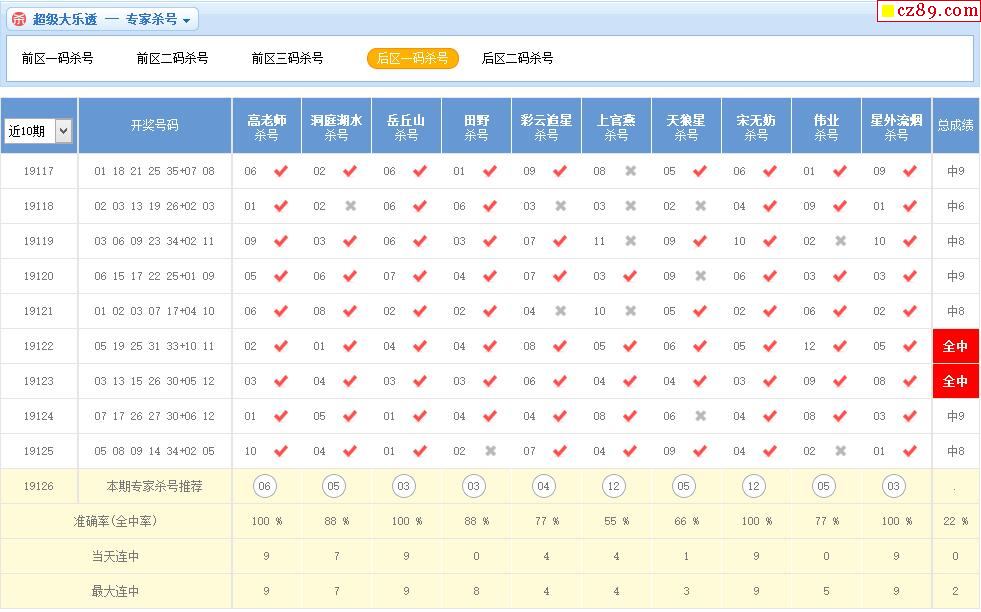Click the 本期专家杀号推荐 label
The width and height of the screenshot is (981, 612).
[155, 486]
